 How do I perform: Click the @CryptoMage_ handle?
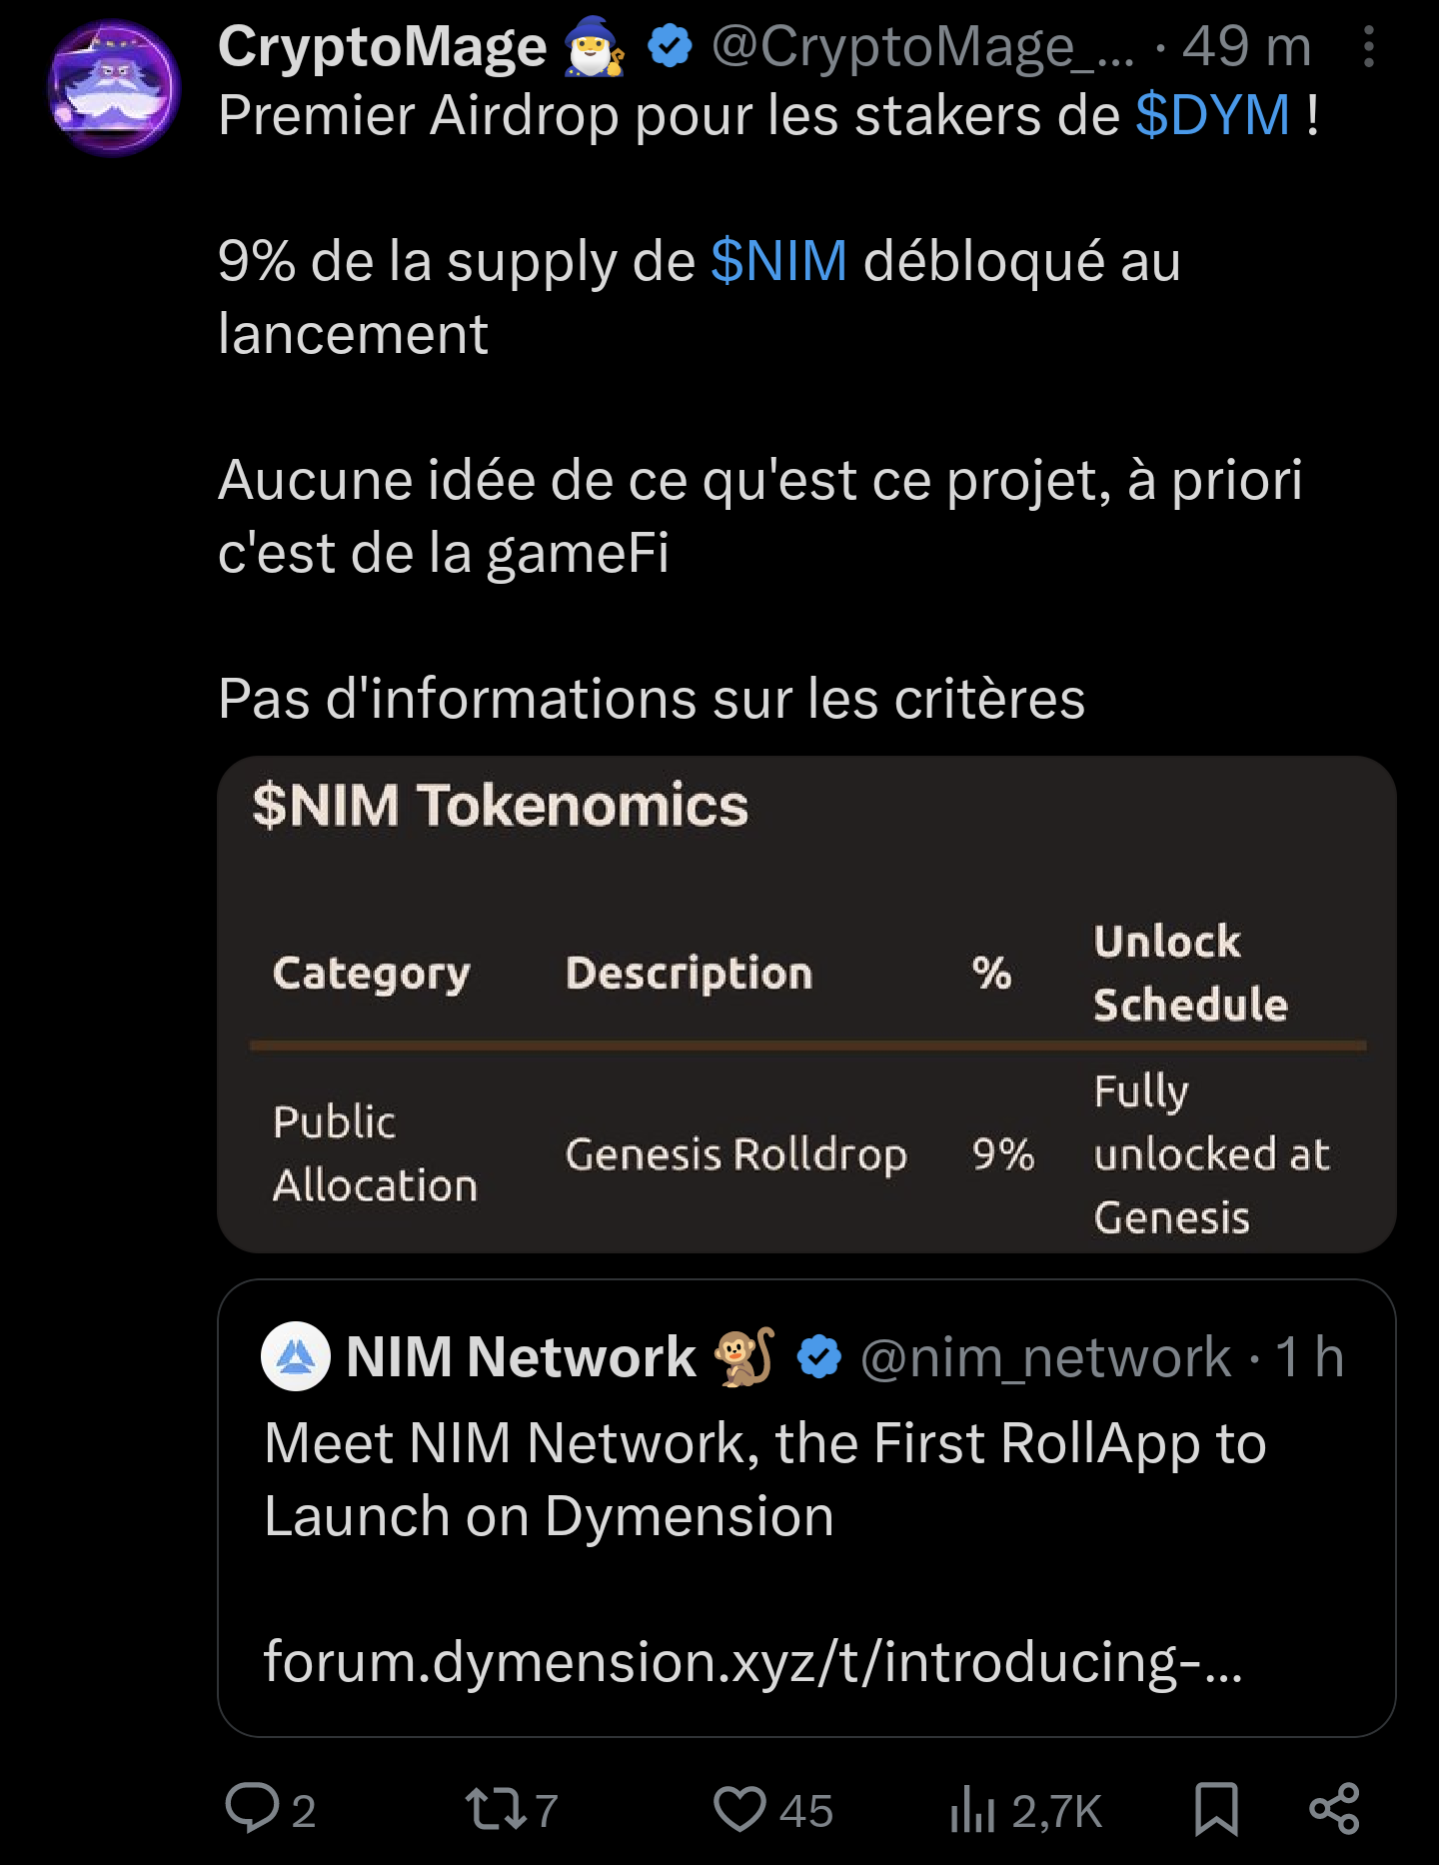[922, 47]
